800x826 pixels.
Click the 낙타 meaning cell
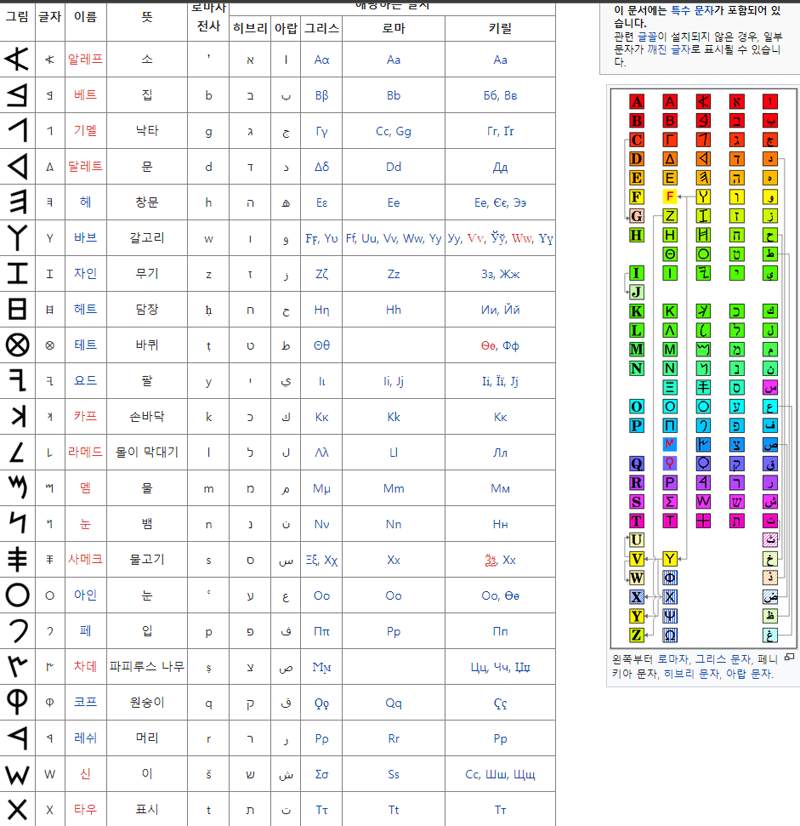[x=147, y=131]
